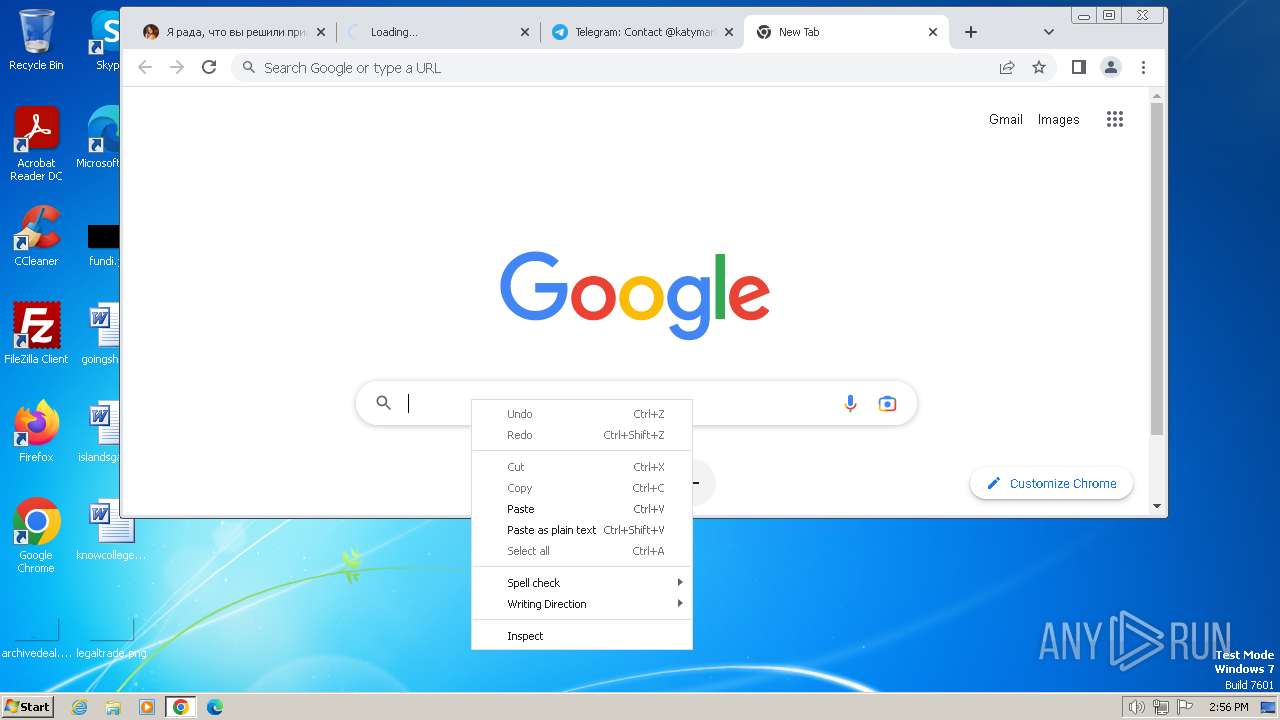Open the Chrome side panel
The width and height of the screenshot is (1280, 720).
1078,67
